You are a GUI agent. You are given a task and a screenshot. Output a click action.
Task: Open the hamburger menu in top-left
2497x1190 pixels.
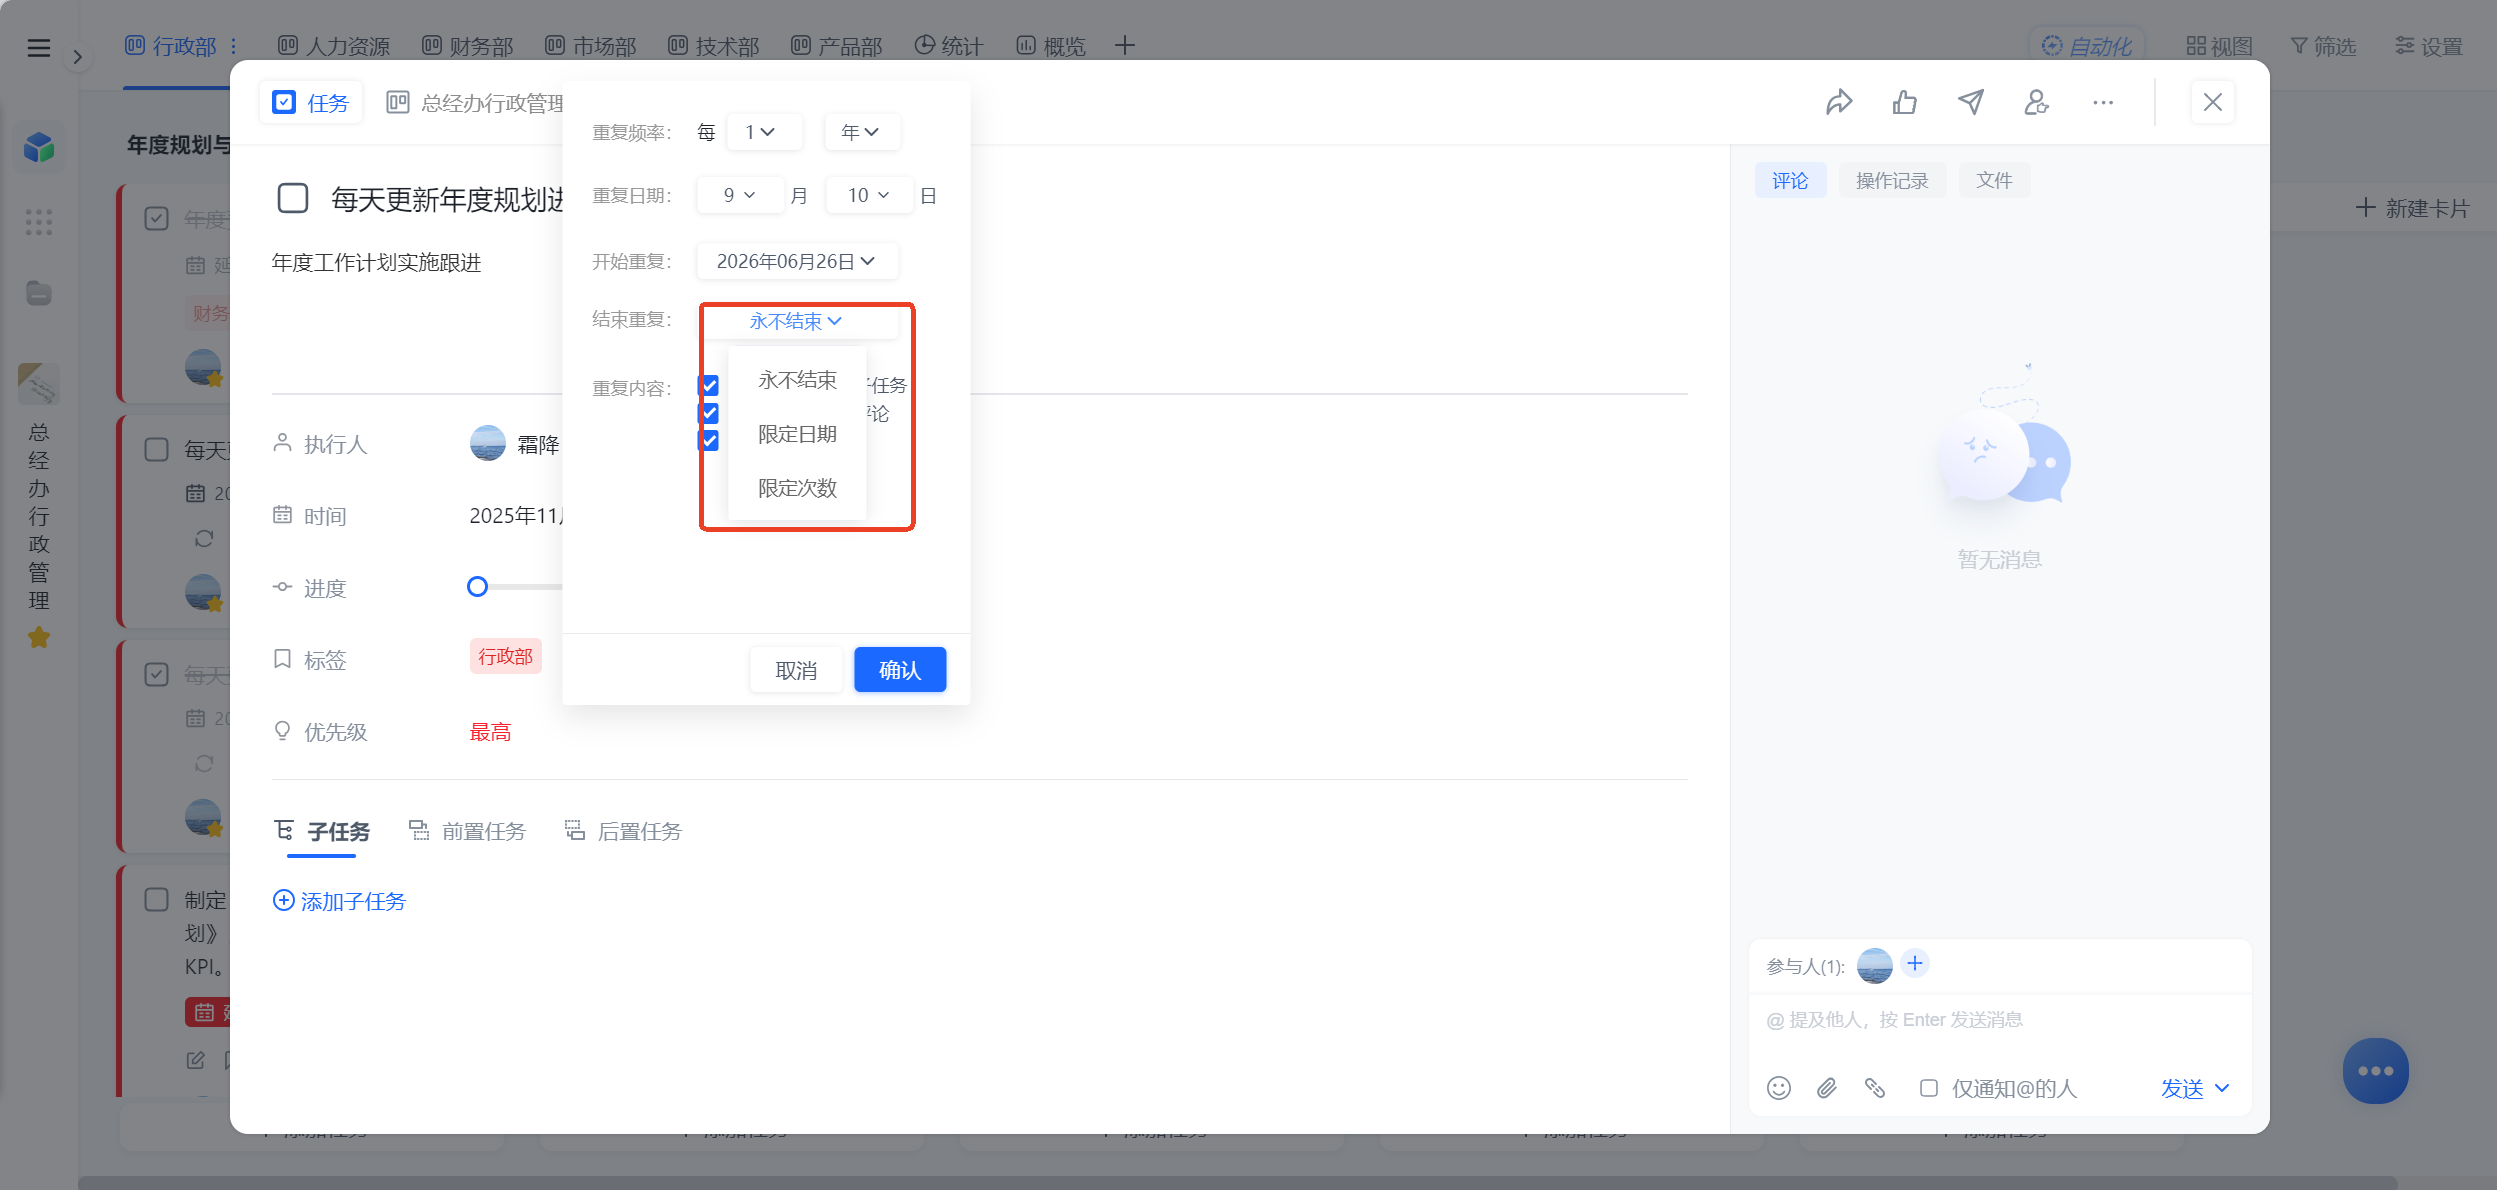tap(39, 47)
